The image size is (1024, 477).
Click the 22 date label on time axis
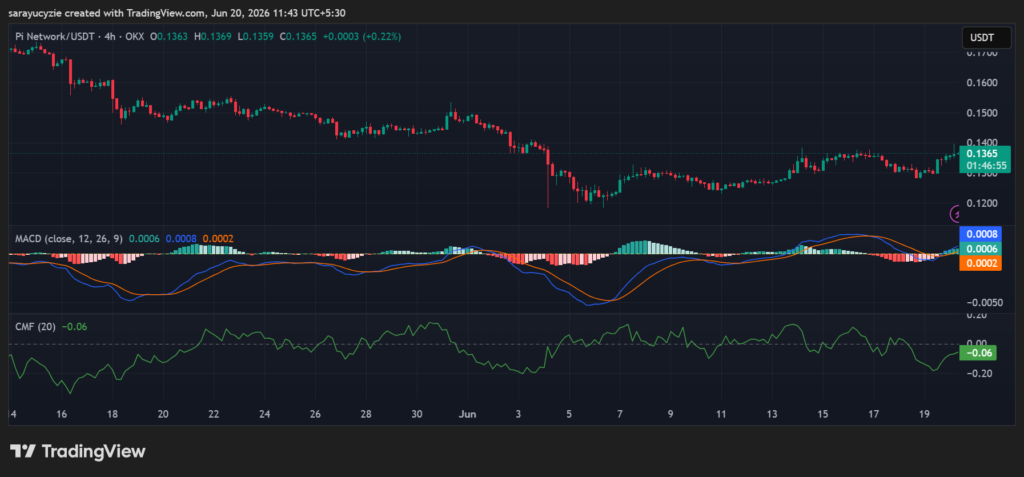[214, 414]
